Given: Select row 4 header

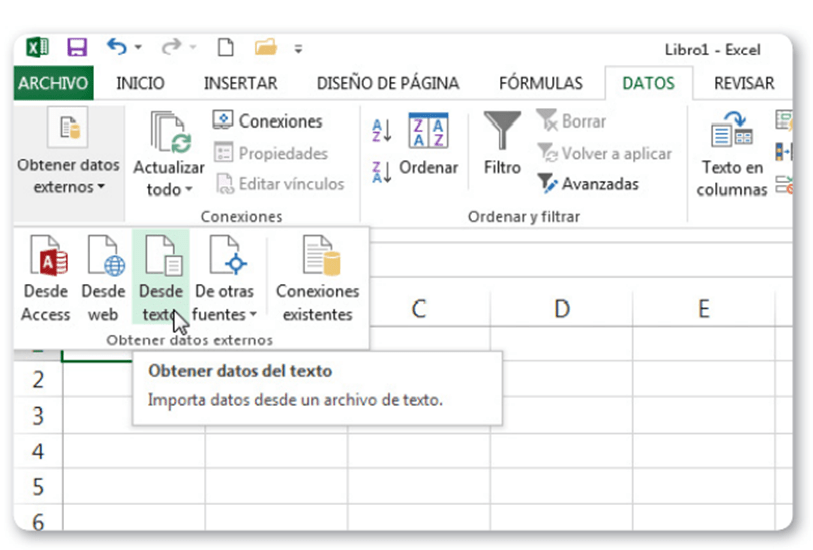Looking at the screenshot, I should (x=38, y=452).
